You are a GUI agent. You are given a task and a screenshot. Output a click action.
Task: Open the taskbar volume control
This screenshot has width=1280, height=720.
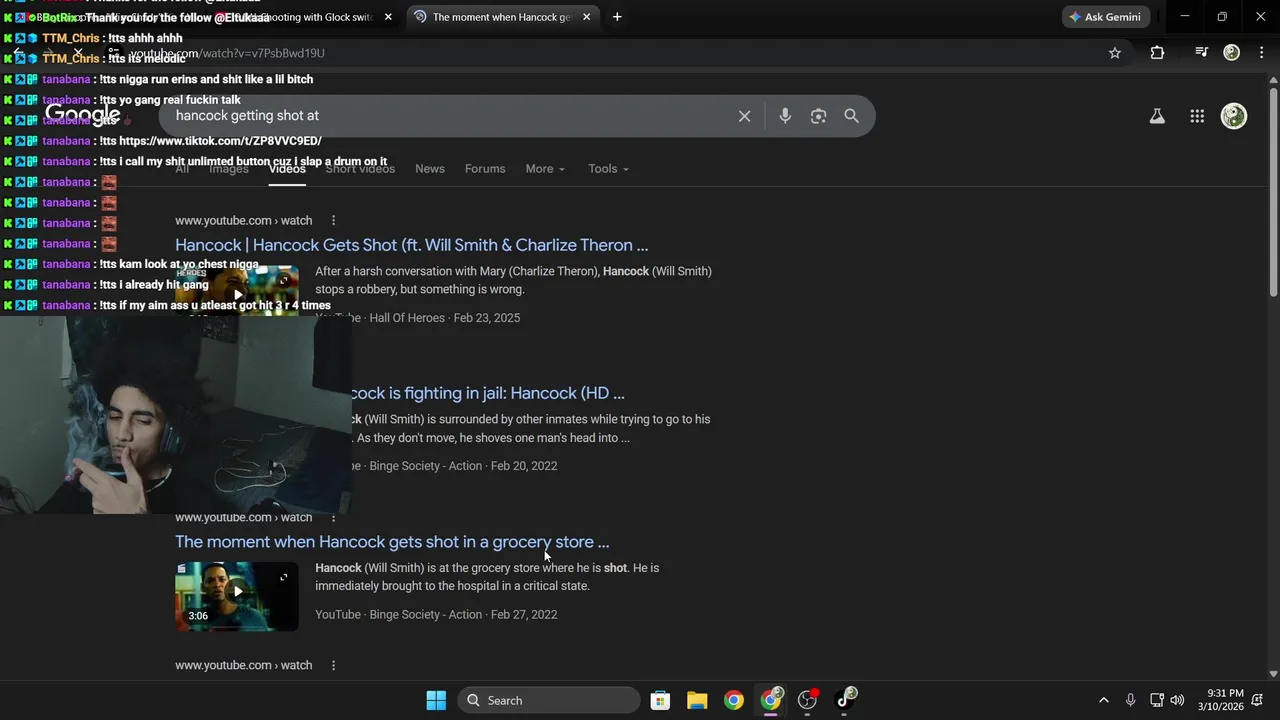click(x=1177, y=700)
